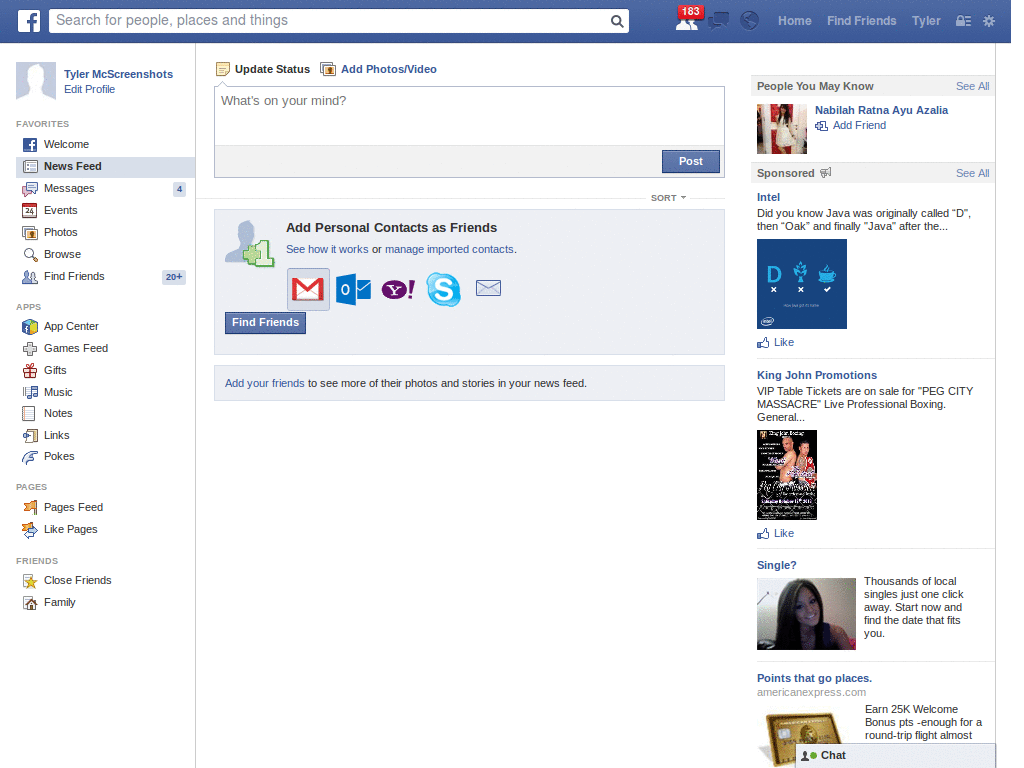Open the messages icon in top bar

[x=718, y=21]
